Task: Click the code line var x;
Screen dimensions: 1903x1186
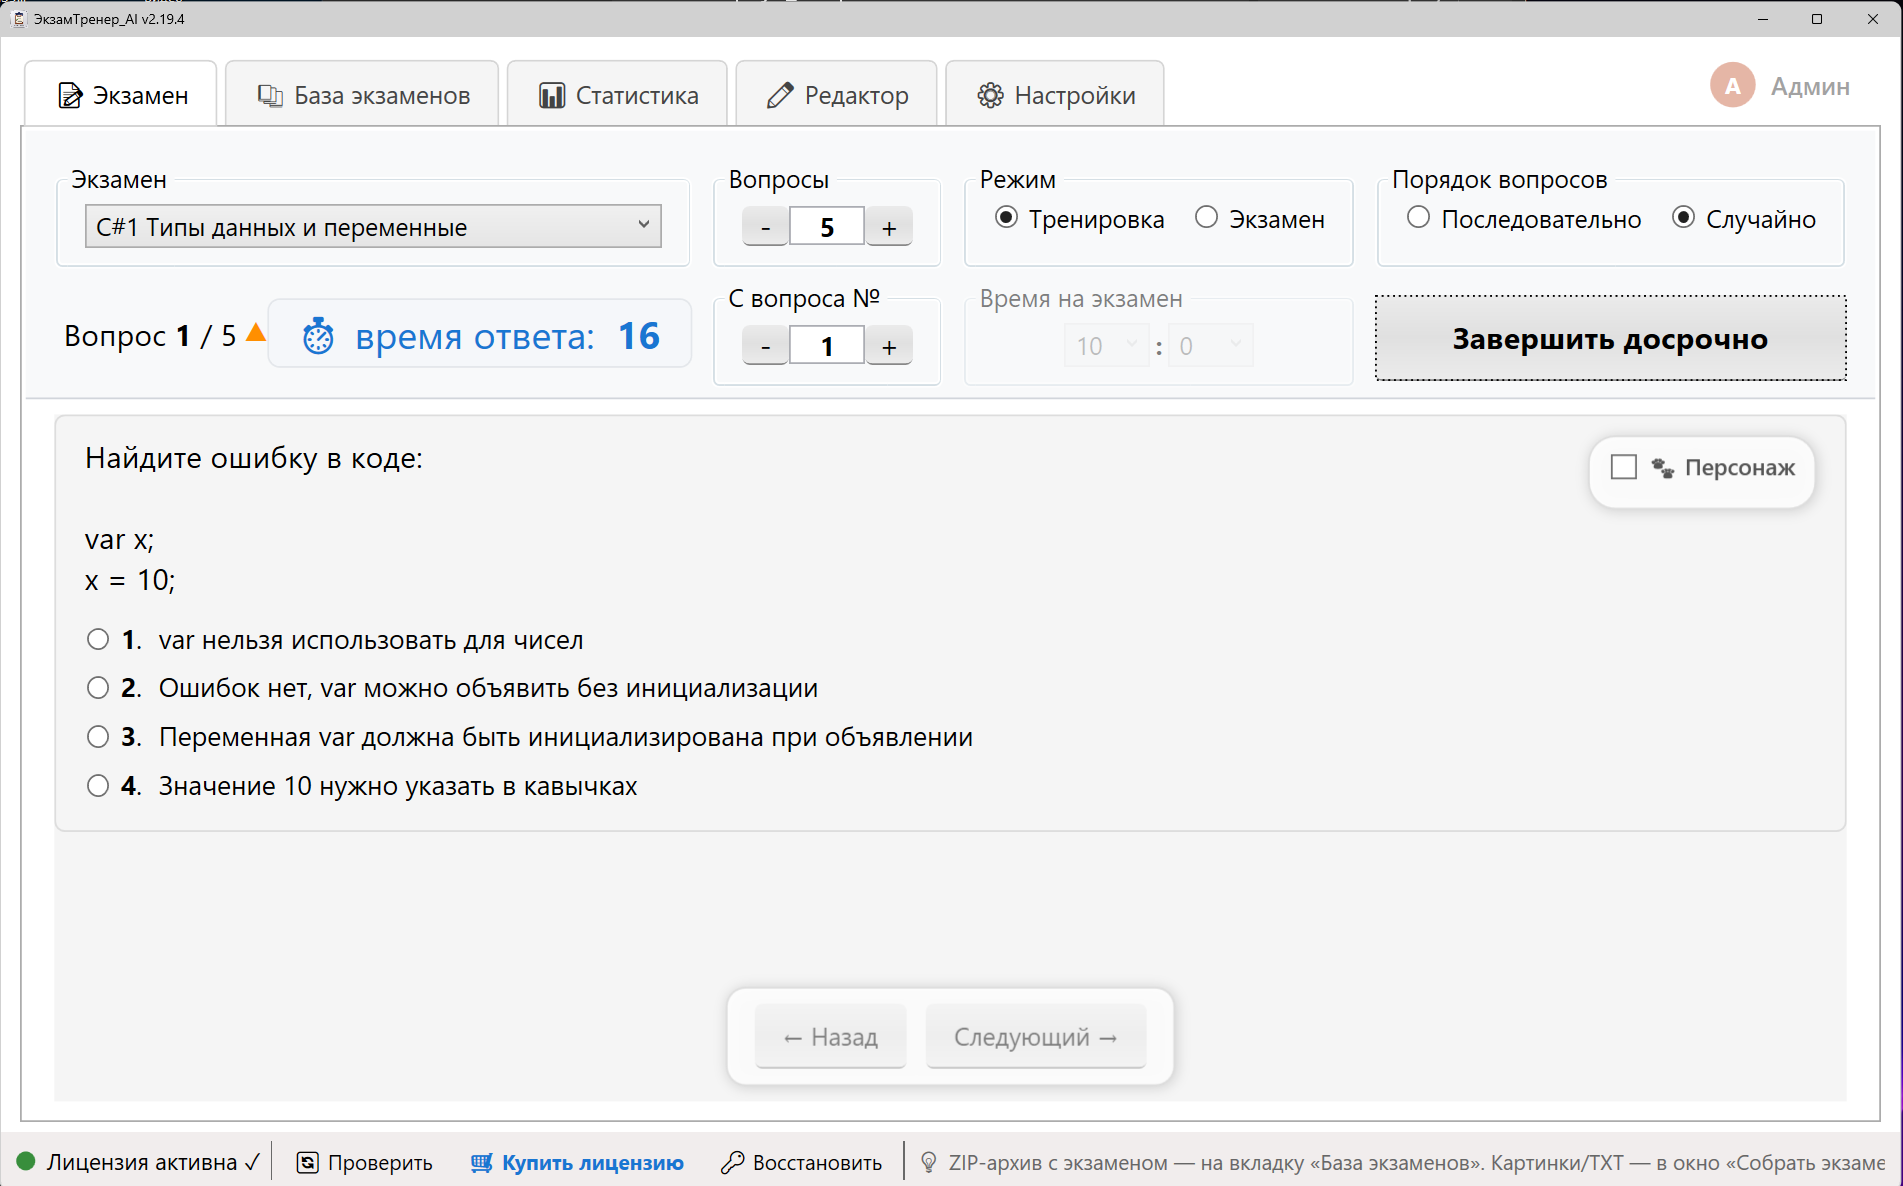Action: pyautogui.click(x=119, y=540)
